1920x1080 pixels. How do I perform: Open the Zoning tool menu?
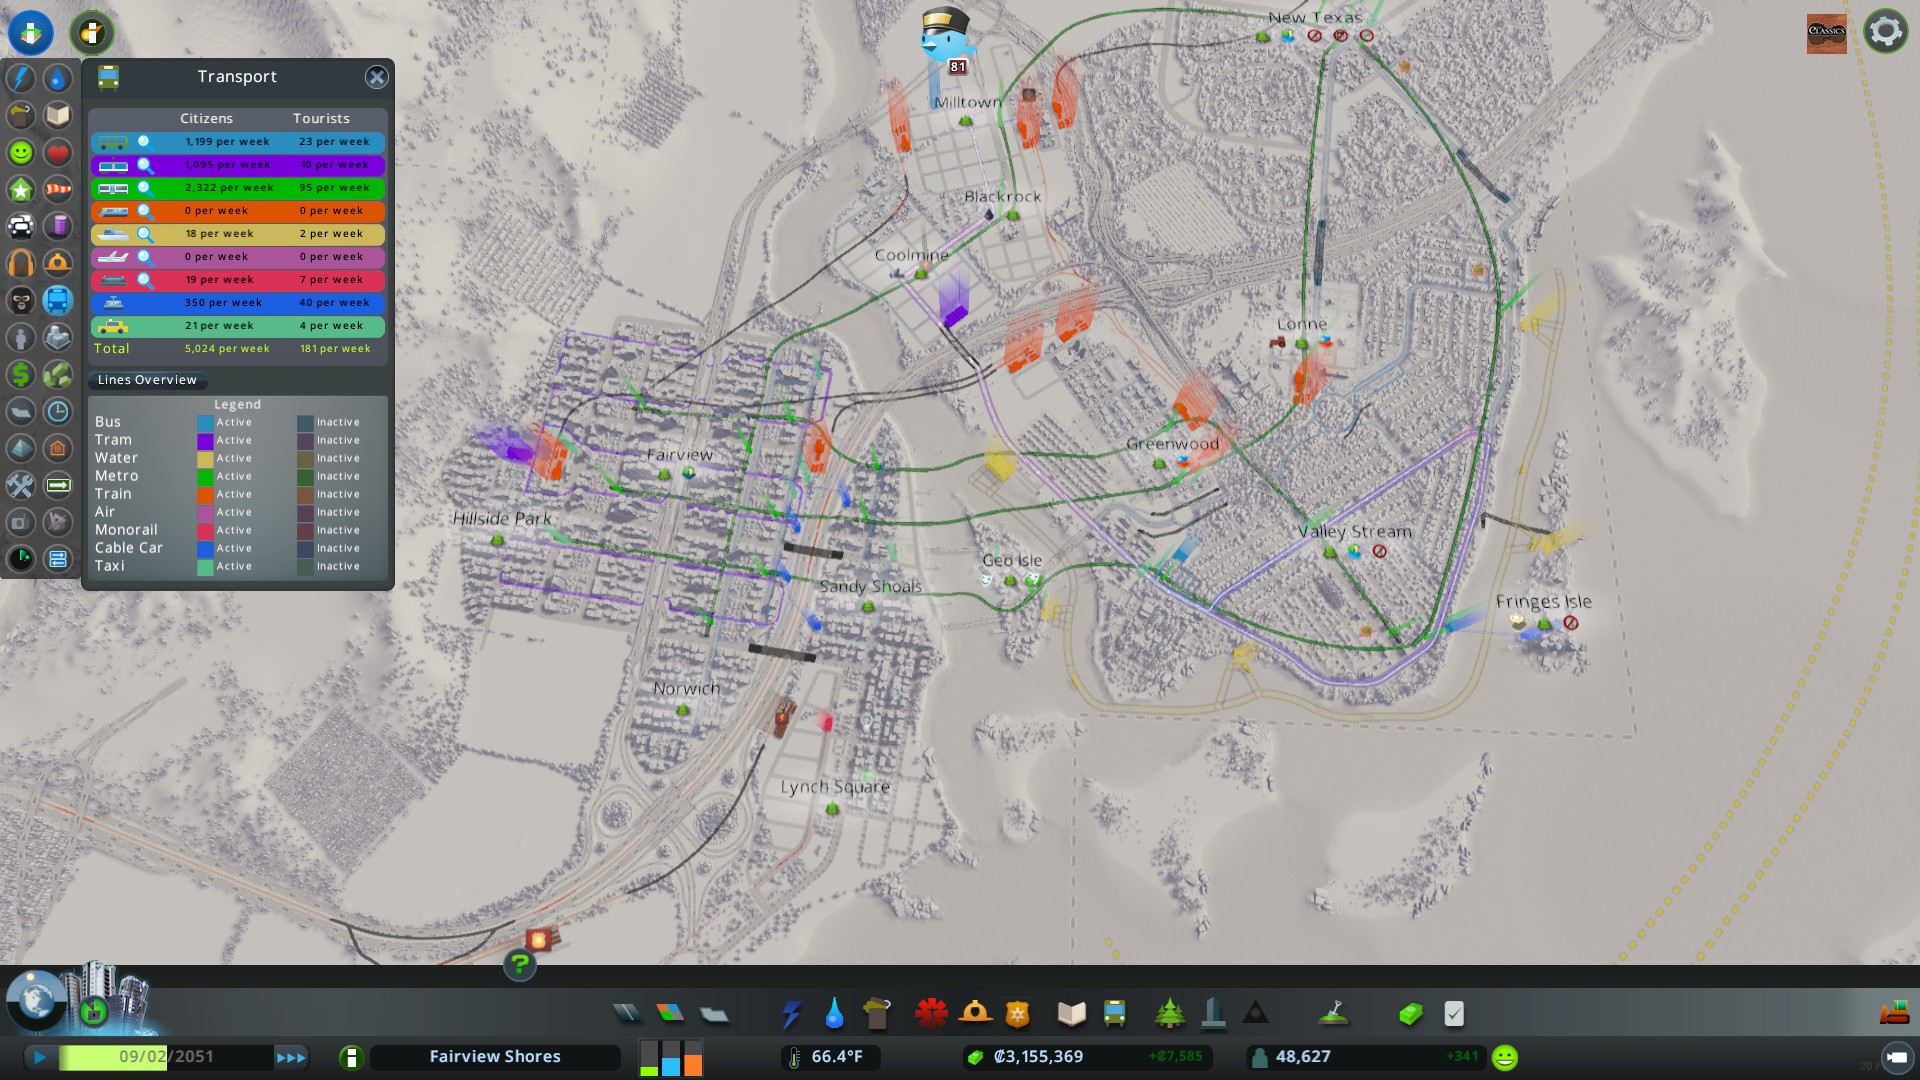(x=670, y=1014)
